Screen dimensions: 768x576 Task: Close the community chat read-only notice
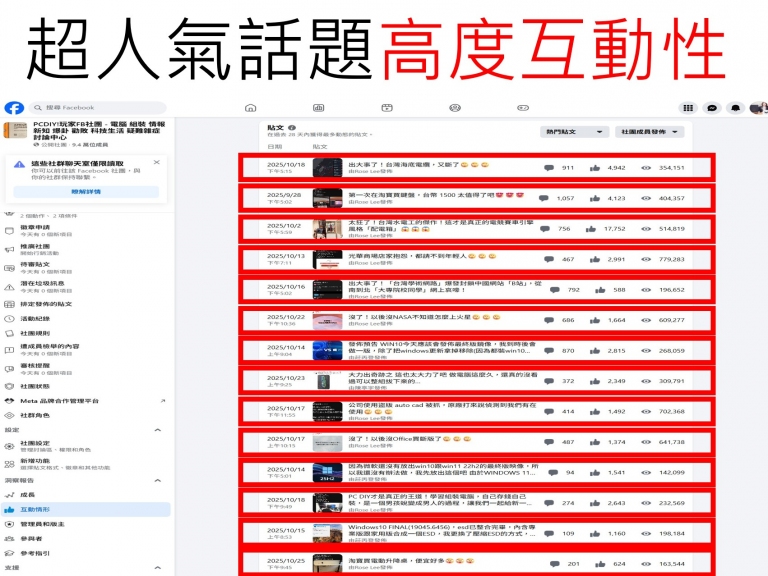pos(156,162)
